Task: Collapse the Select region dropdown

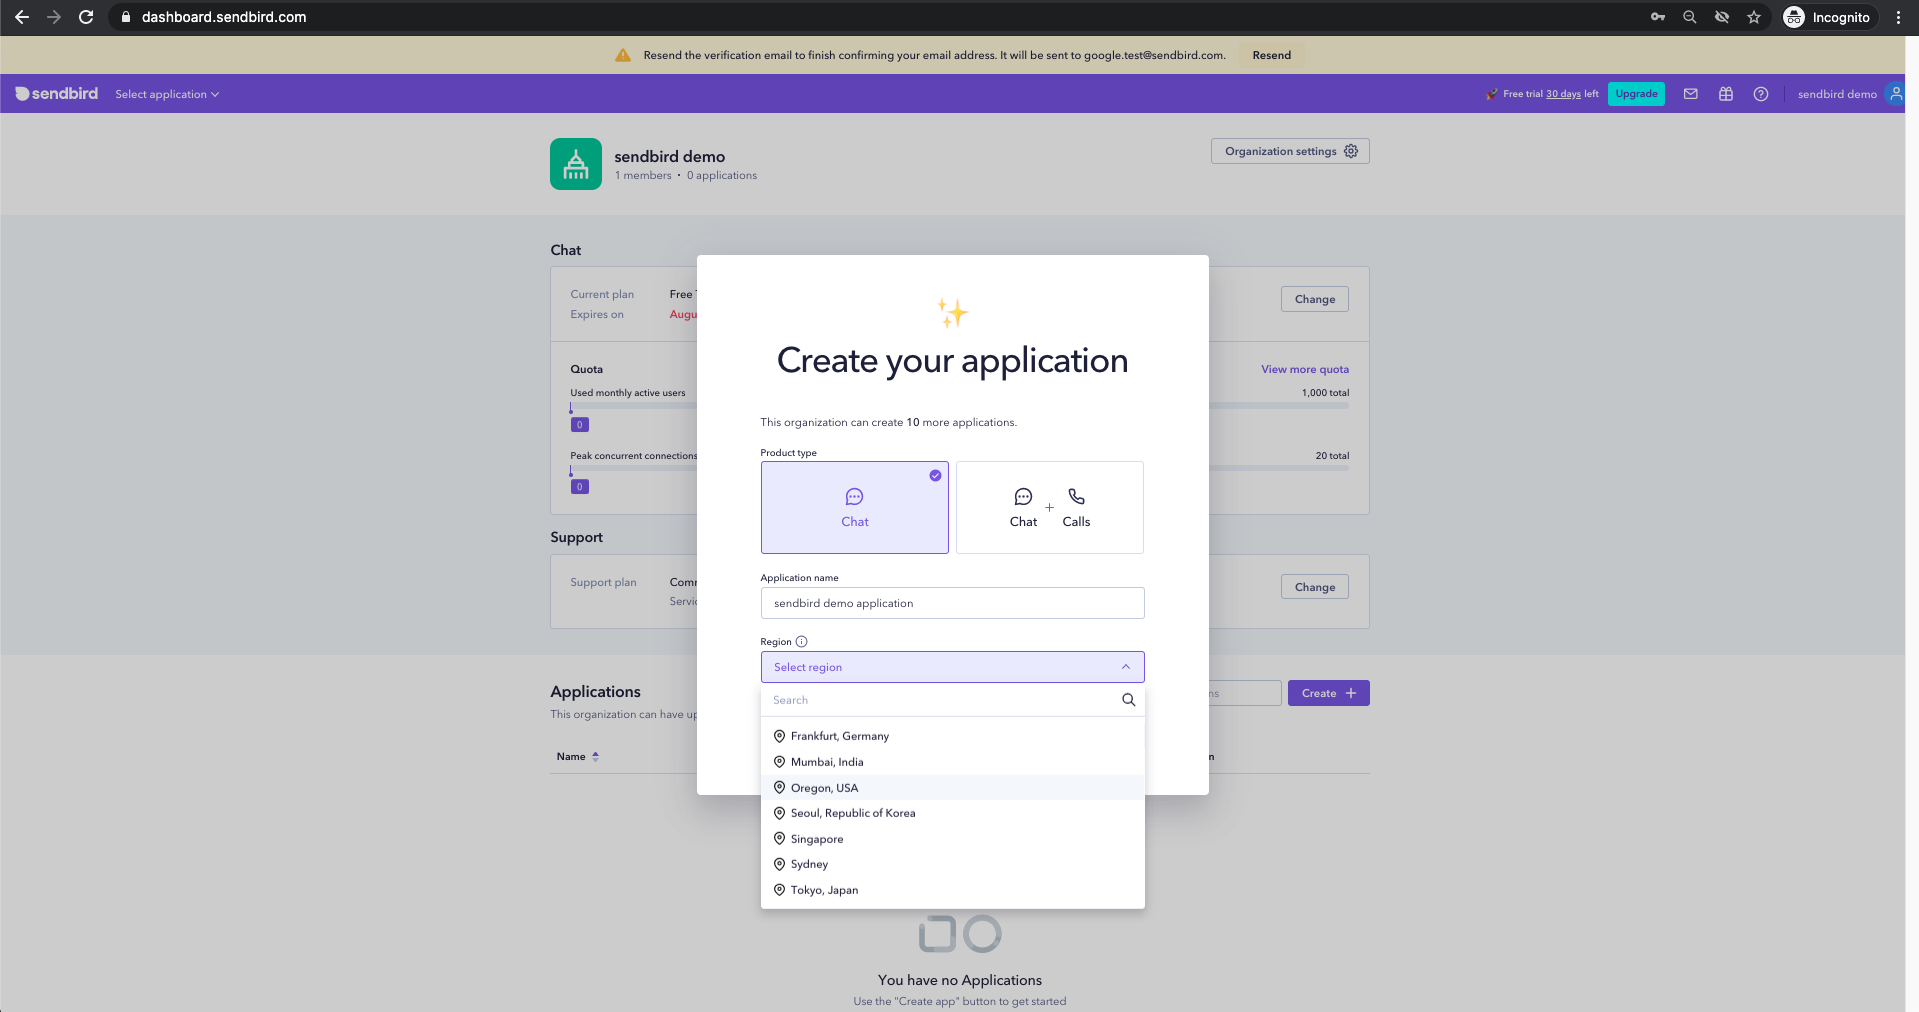Action: 952,667
